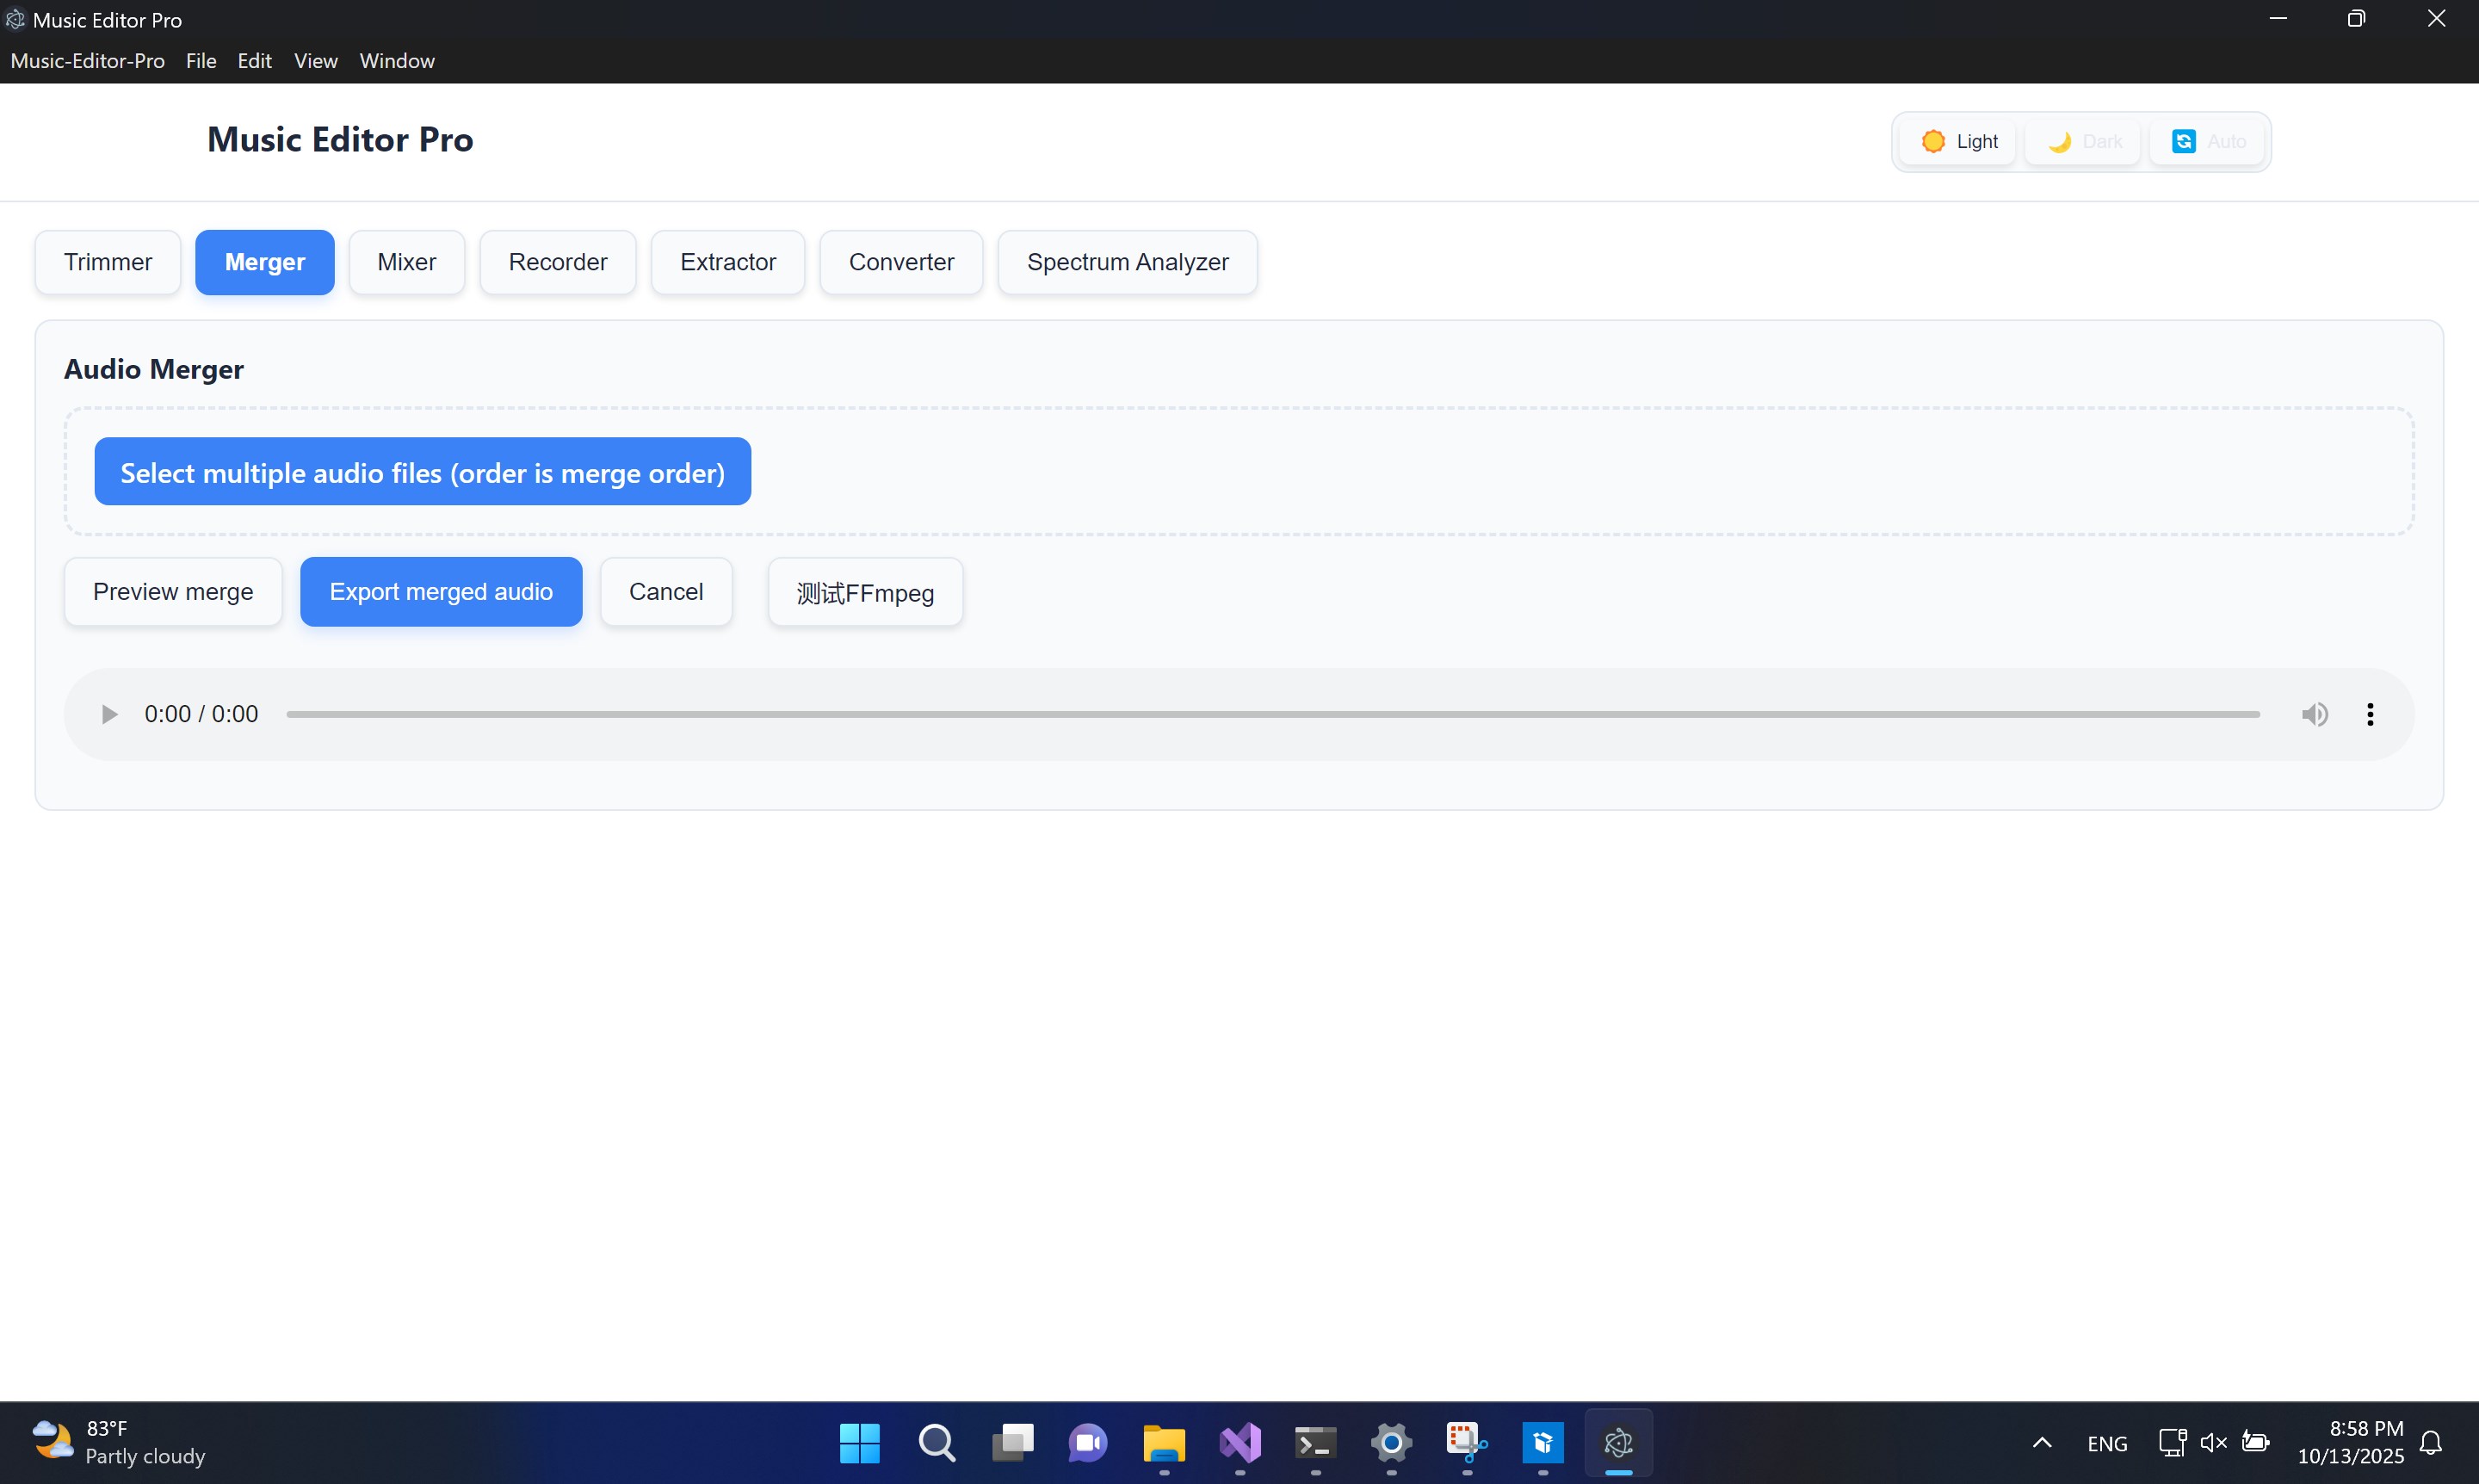Mute the audio player volume
2479x1484 pixels.
click(x=2314, y=714)
